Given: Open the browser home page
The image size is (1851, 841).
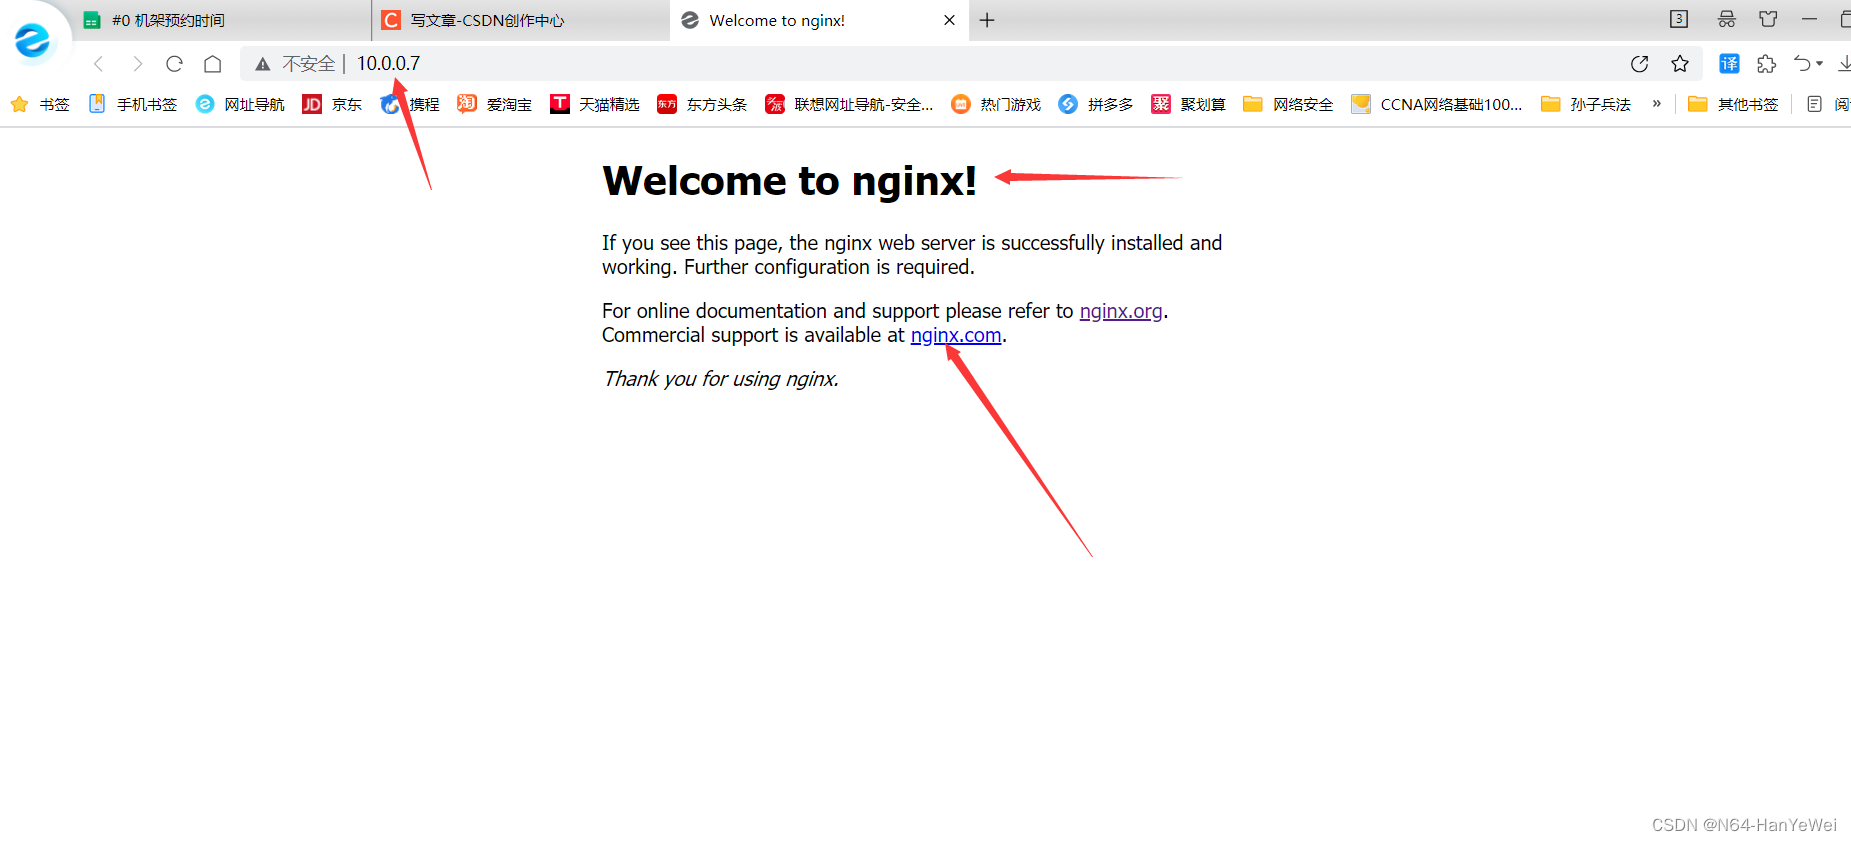Looking at the screenshot, I should (x=212, y=64).
